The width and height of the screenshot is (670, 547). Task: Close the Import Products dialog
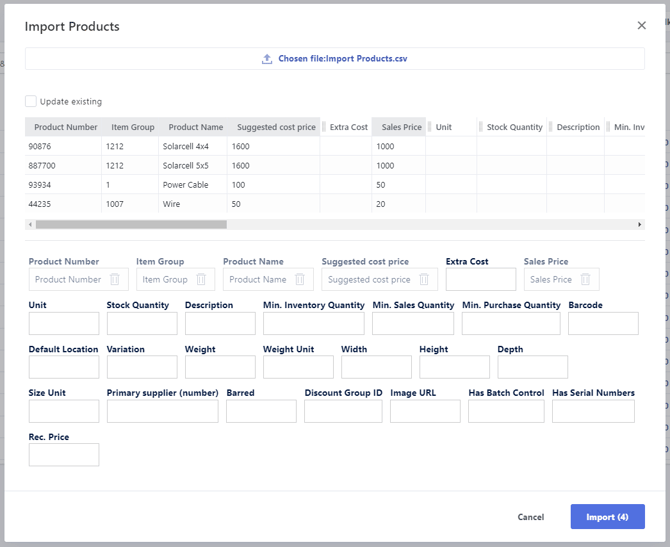click(641, 26)
